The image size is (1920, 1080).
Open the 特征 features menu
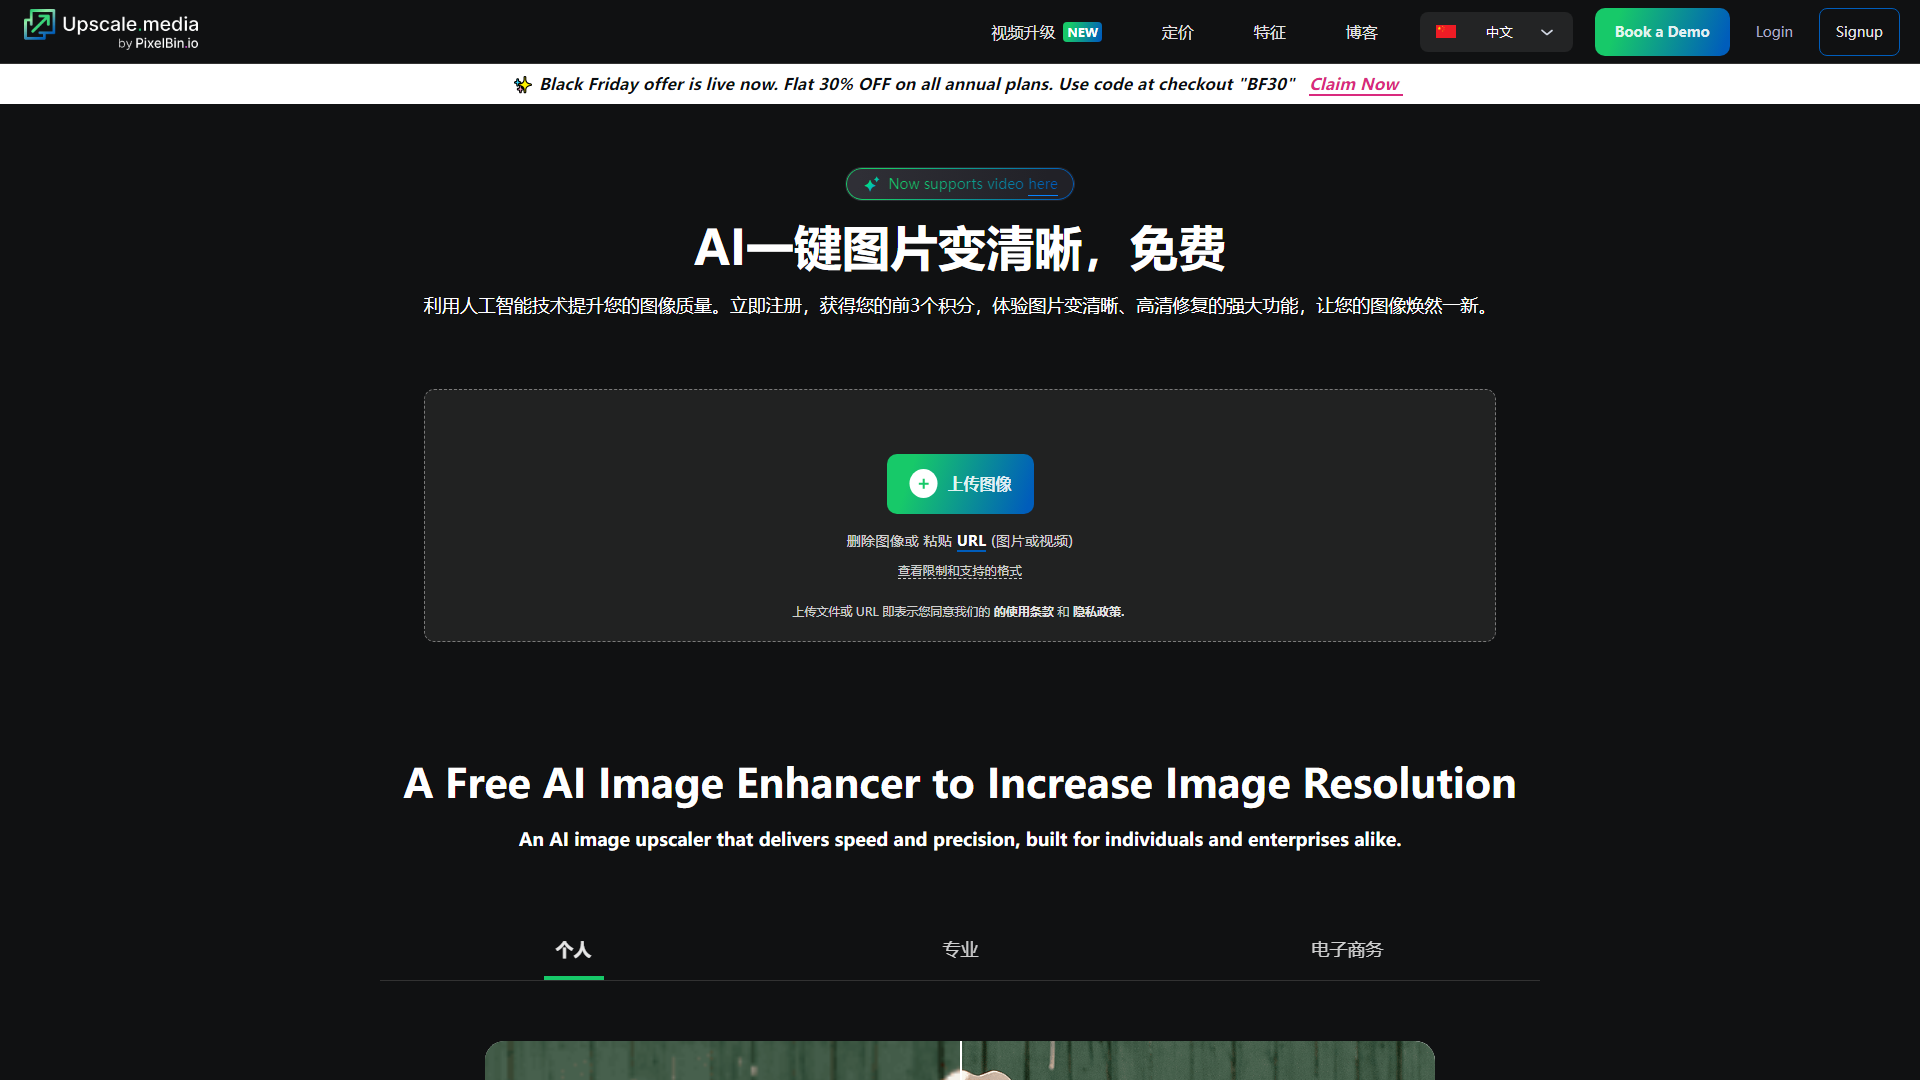coord(1269,32)
